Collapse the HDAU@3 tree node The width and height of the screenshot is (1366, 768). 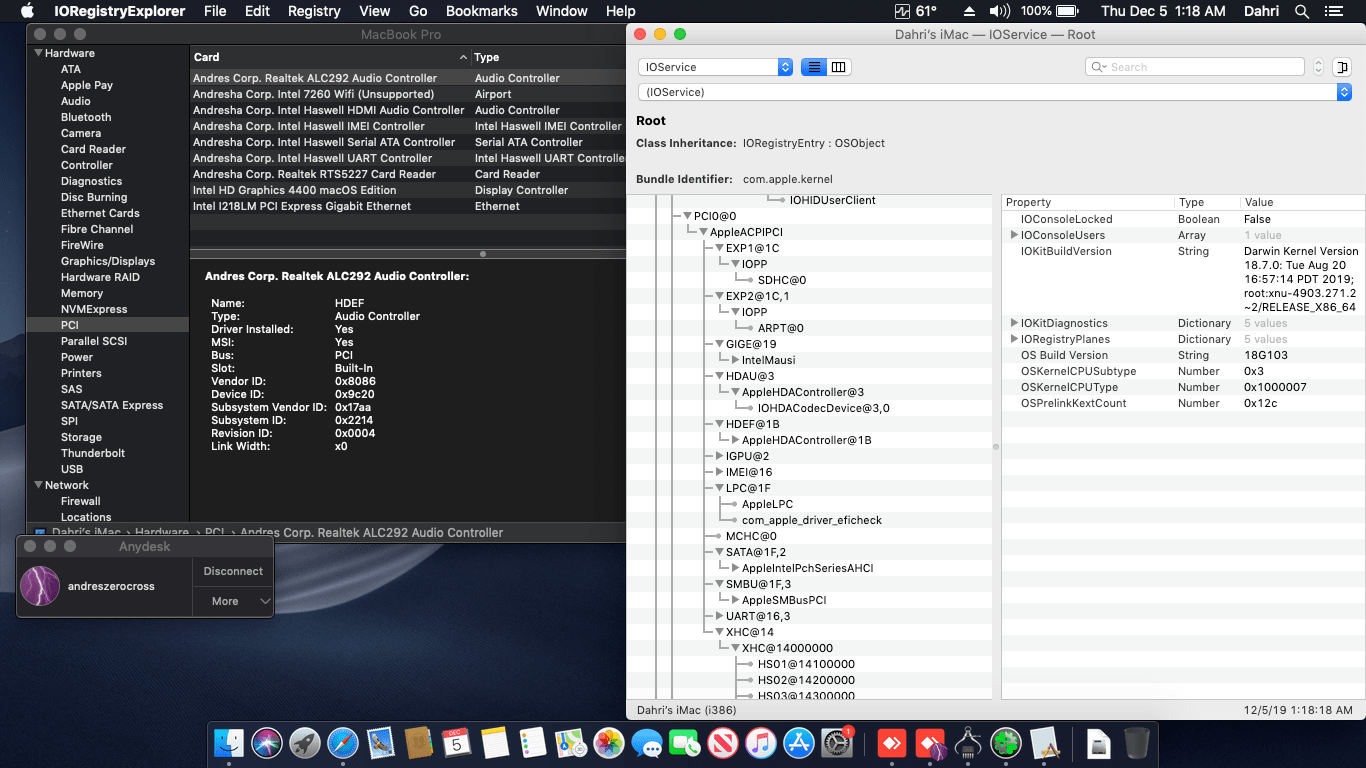[718, 376]
